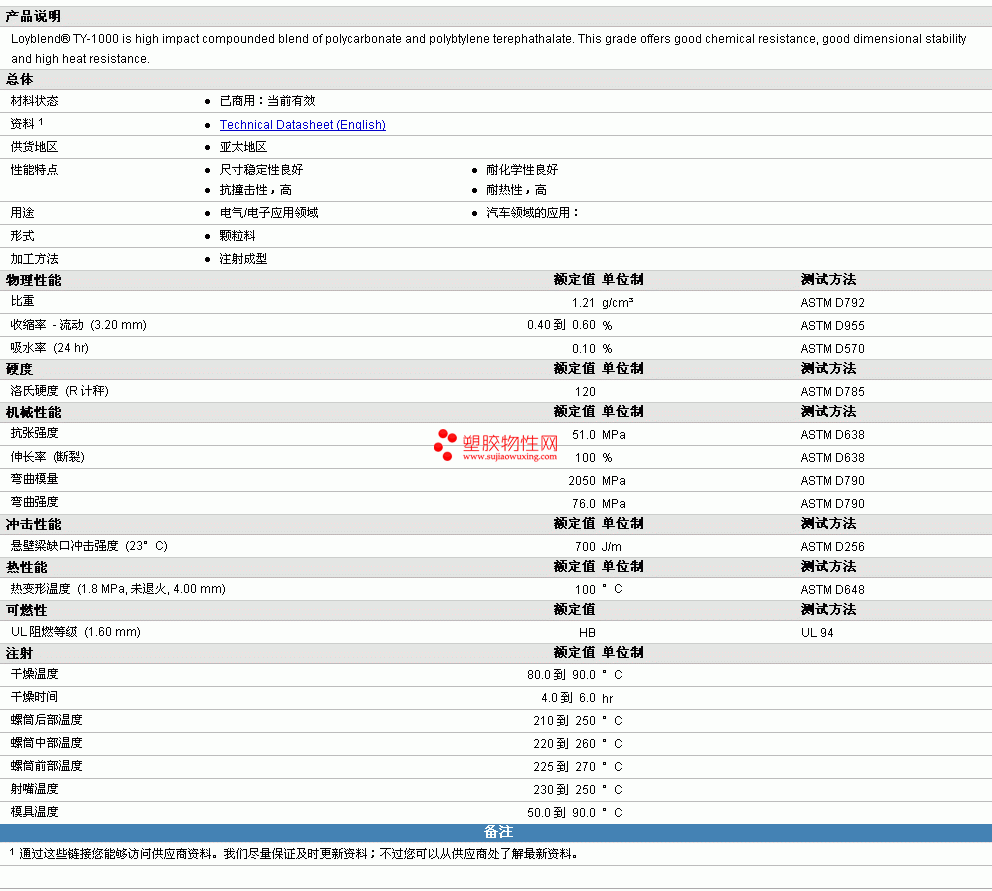Select the UL 阻燃等级 (1.60 mm) row
This screenshot has width=992, height=891.
tap(496, 632)
